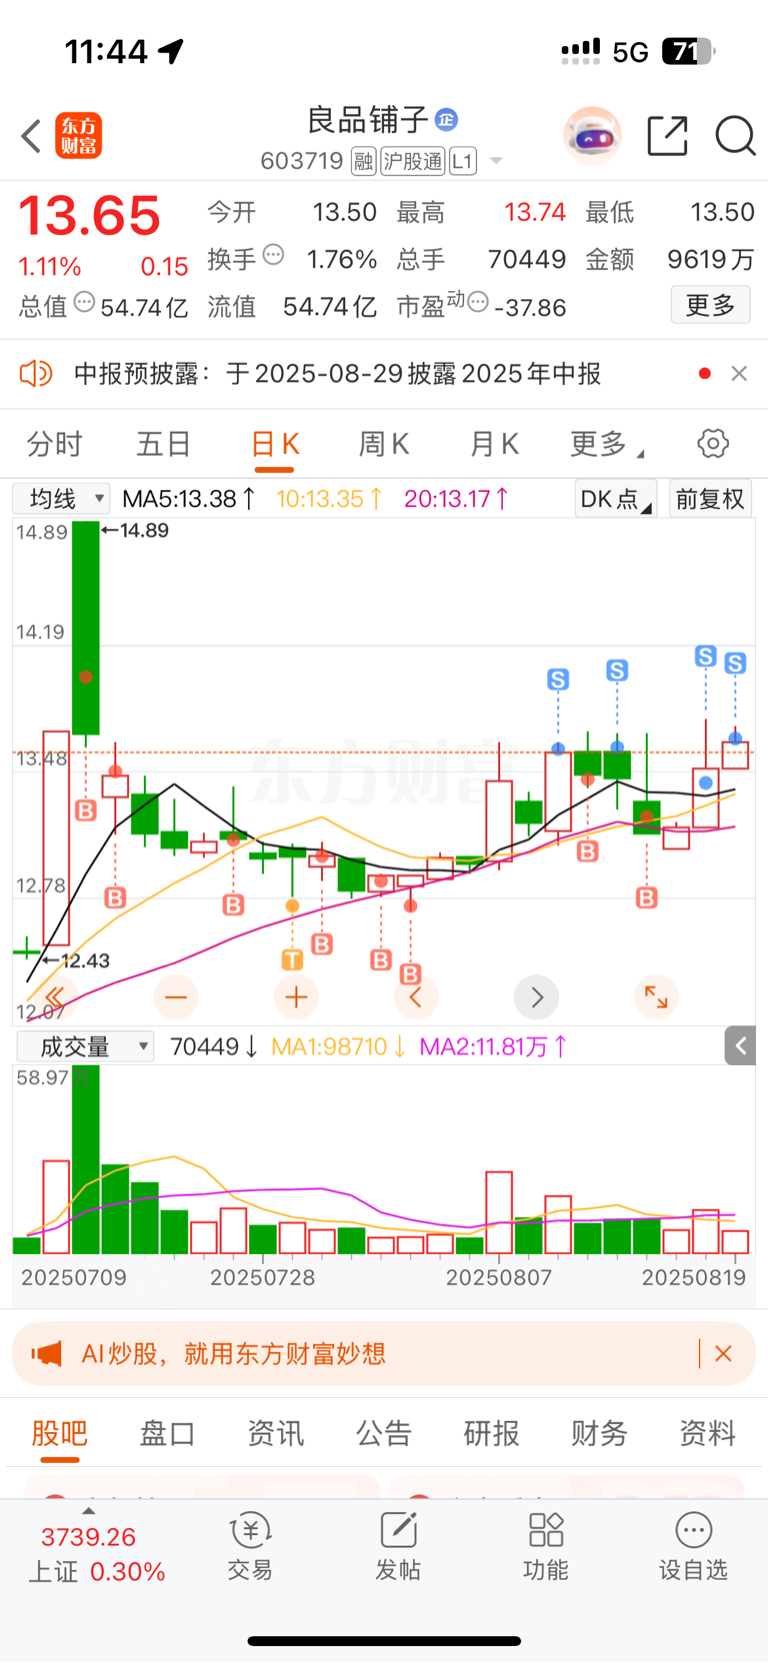
Task: Move chart left with orange arrow
Action: (x=416, y=997)
